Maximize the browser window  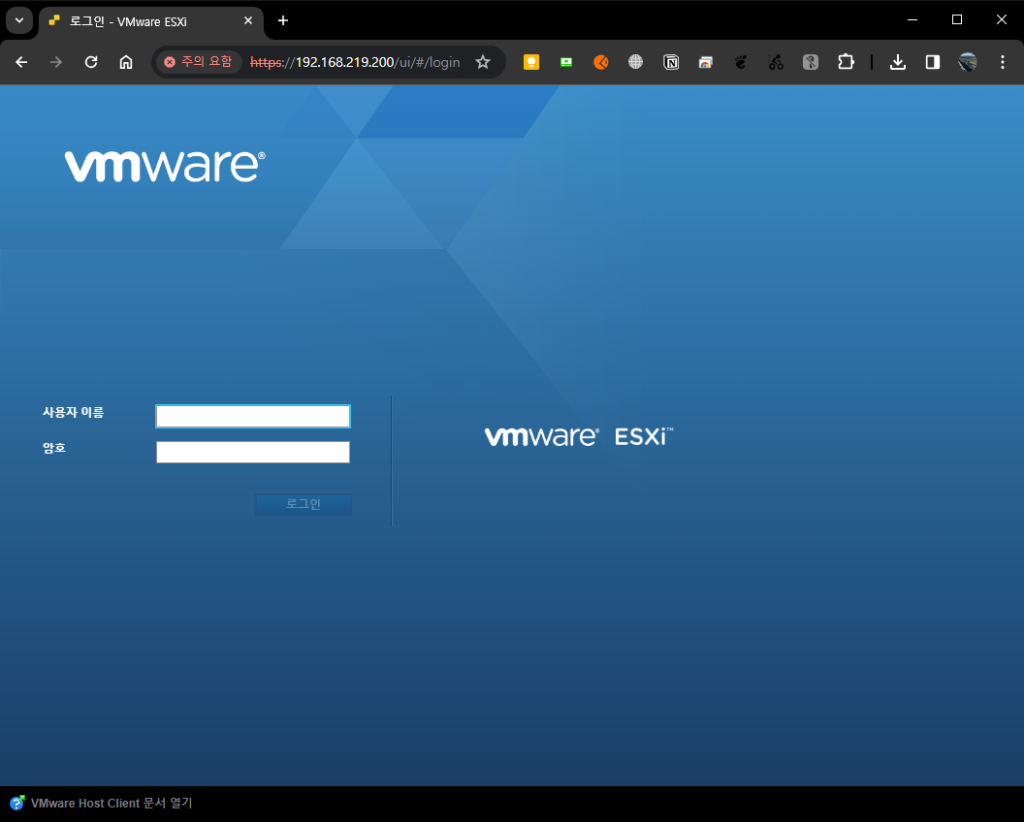coord(957,20)
